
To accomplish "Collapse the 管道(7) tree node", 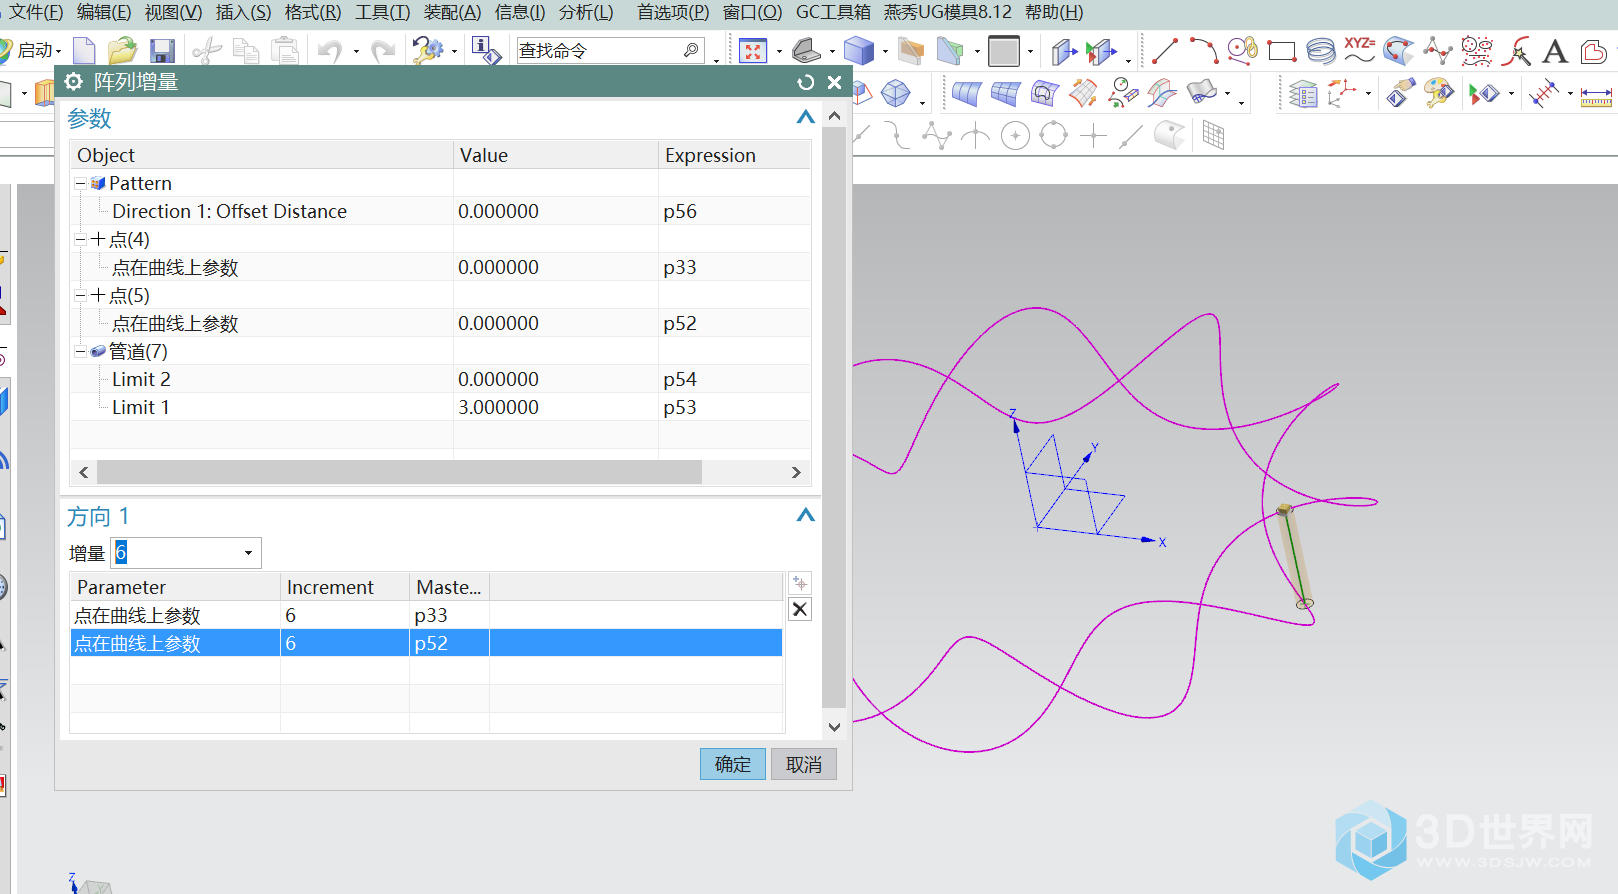I will [x=81, y=351].
